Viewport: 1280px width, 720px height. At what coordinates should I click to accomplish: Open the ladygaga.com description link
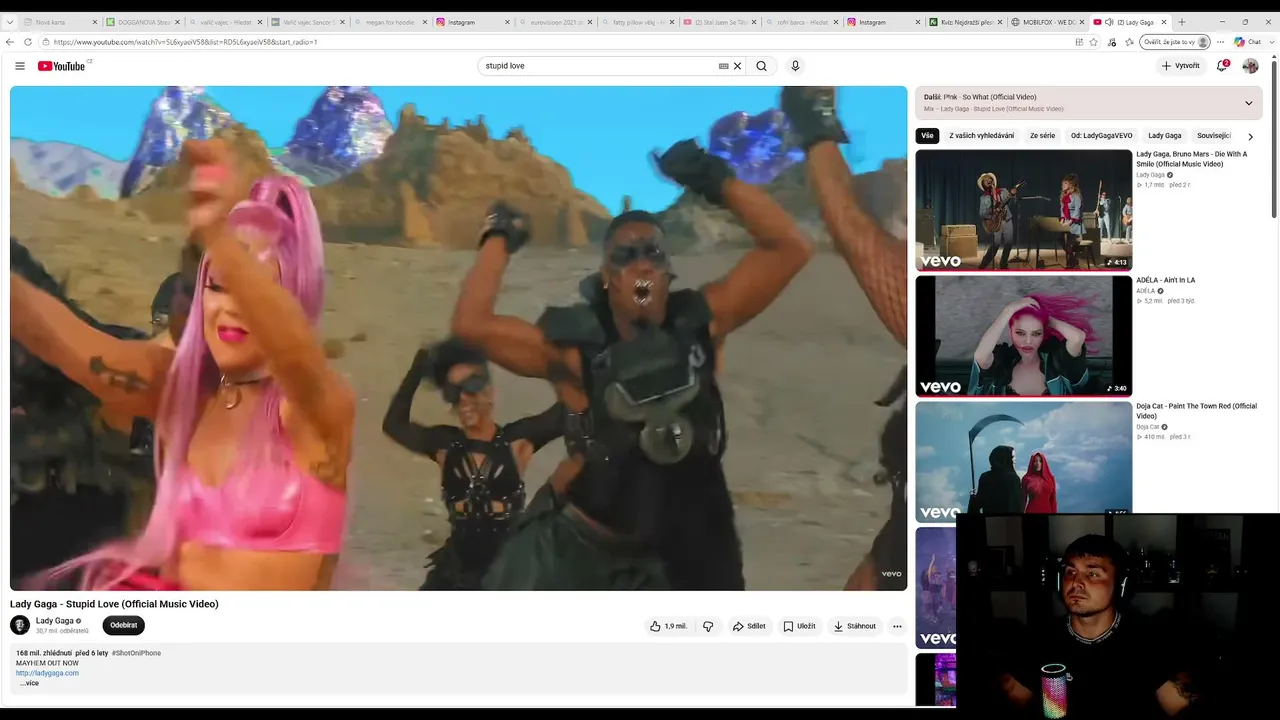click(x=47, y=673)
